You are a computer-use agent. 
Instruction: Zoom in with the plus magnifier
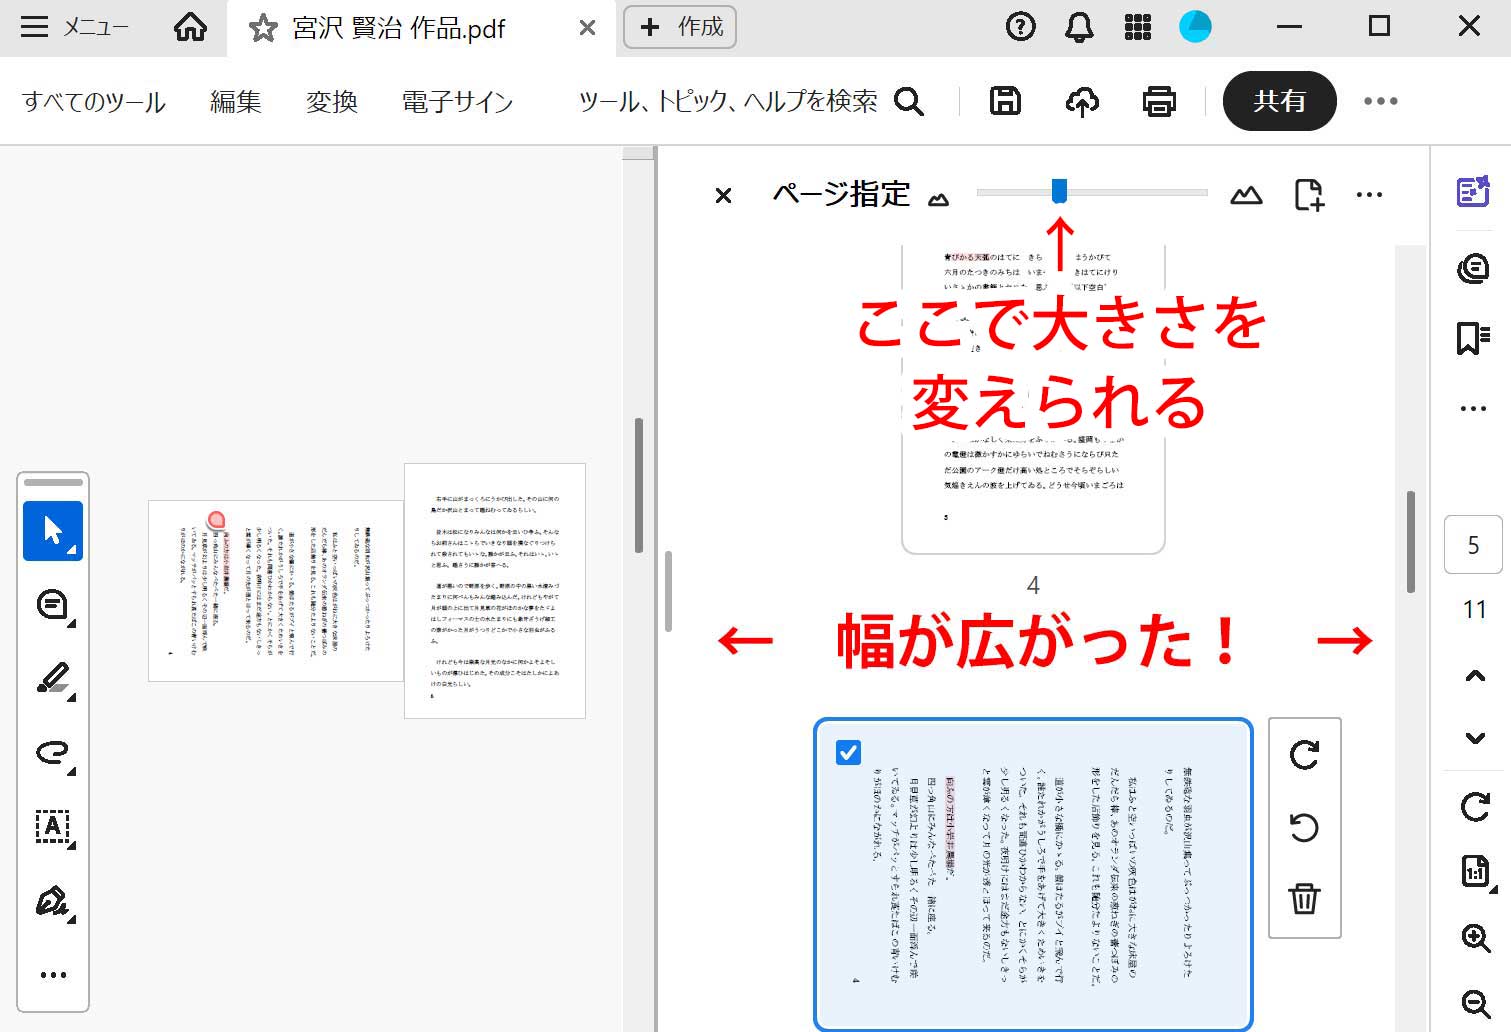coord(1476,938)
